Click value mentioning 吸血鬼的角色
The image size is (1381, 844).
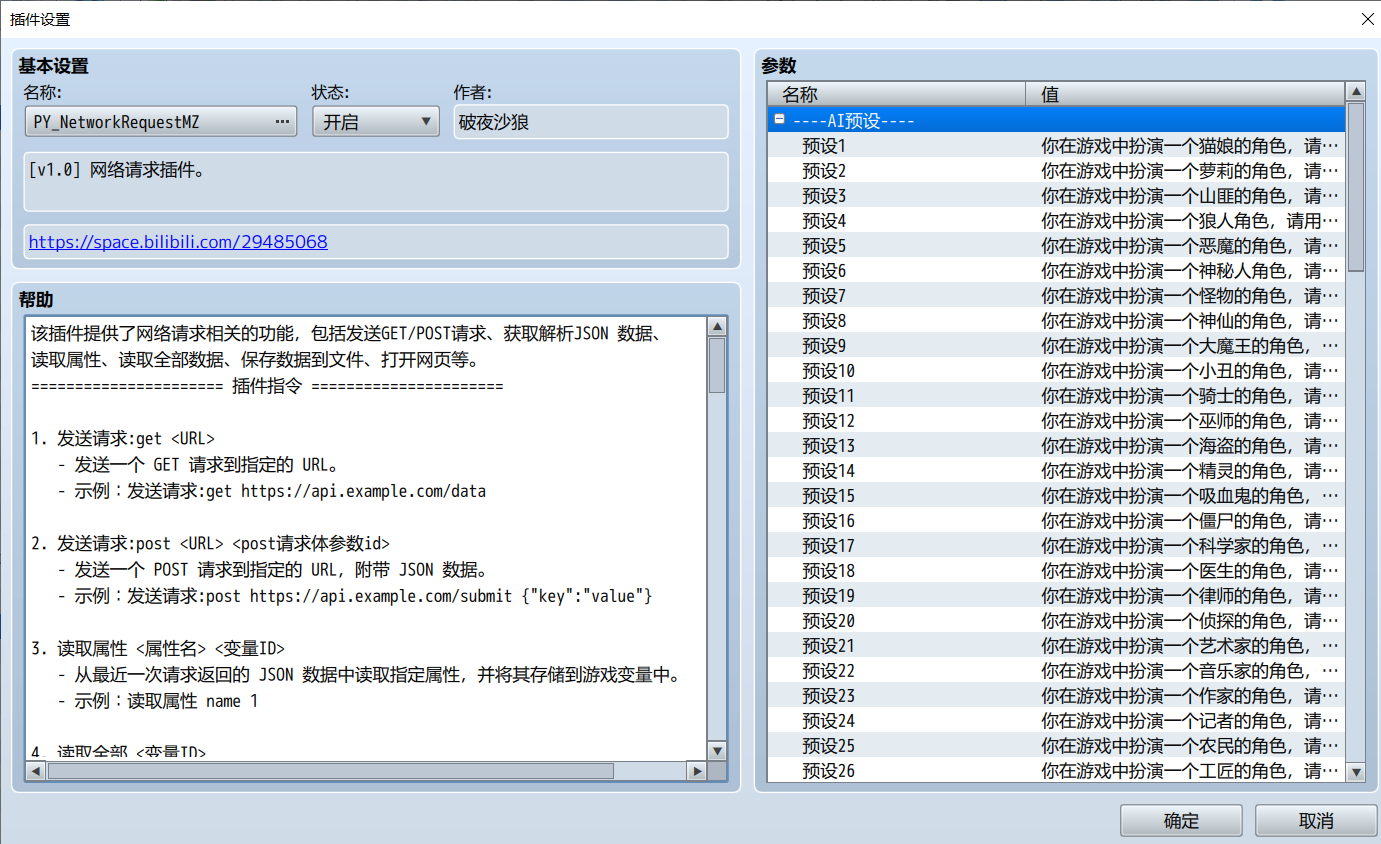tap(1189, 496)
